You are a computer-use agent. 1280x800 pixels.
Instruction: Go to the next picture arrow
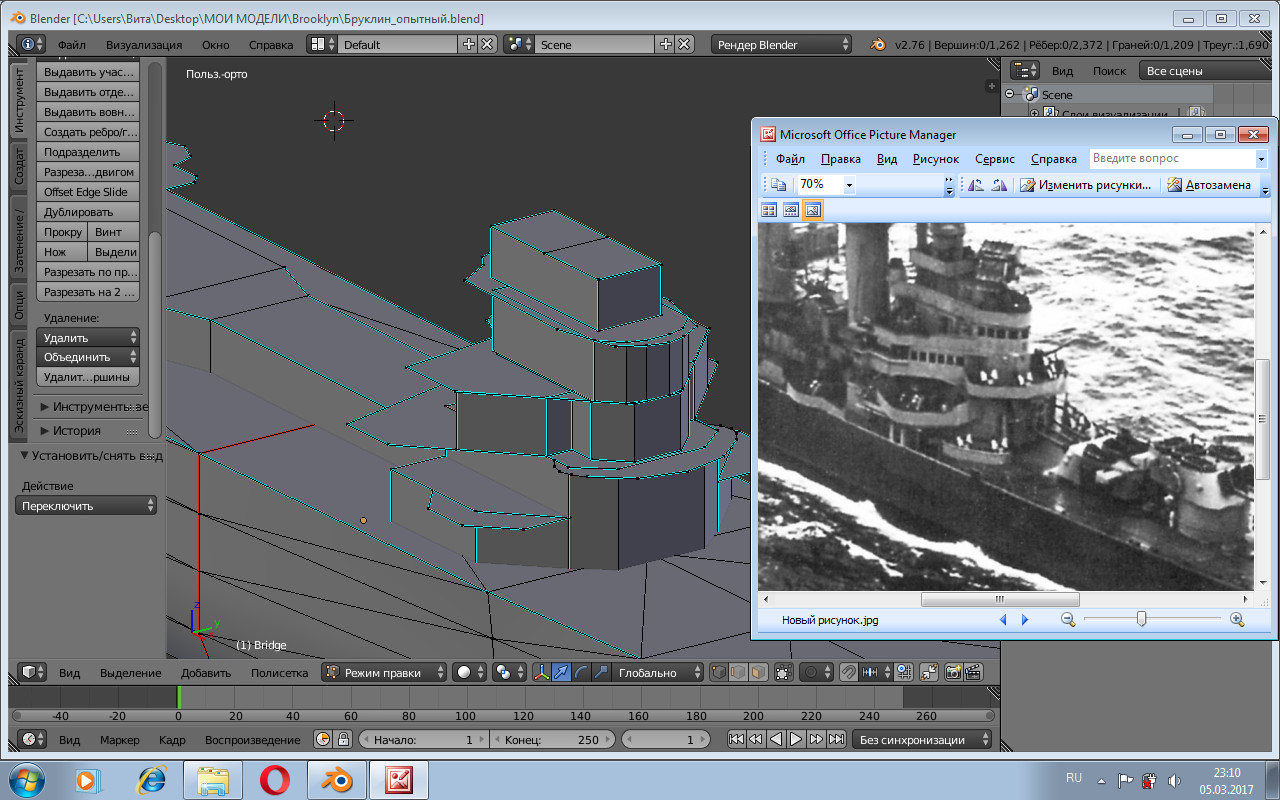coord(1024,620)
